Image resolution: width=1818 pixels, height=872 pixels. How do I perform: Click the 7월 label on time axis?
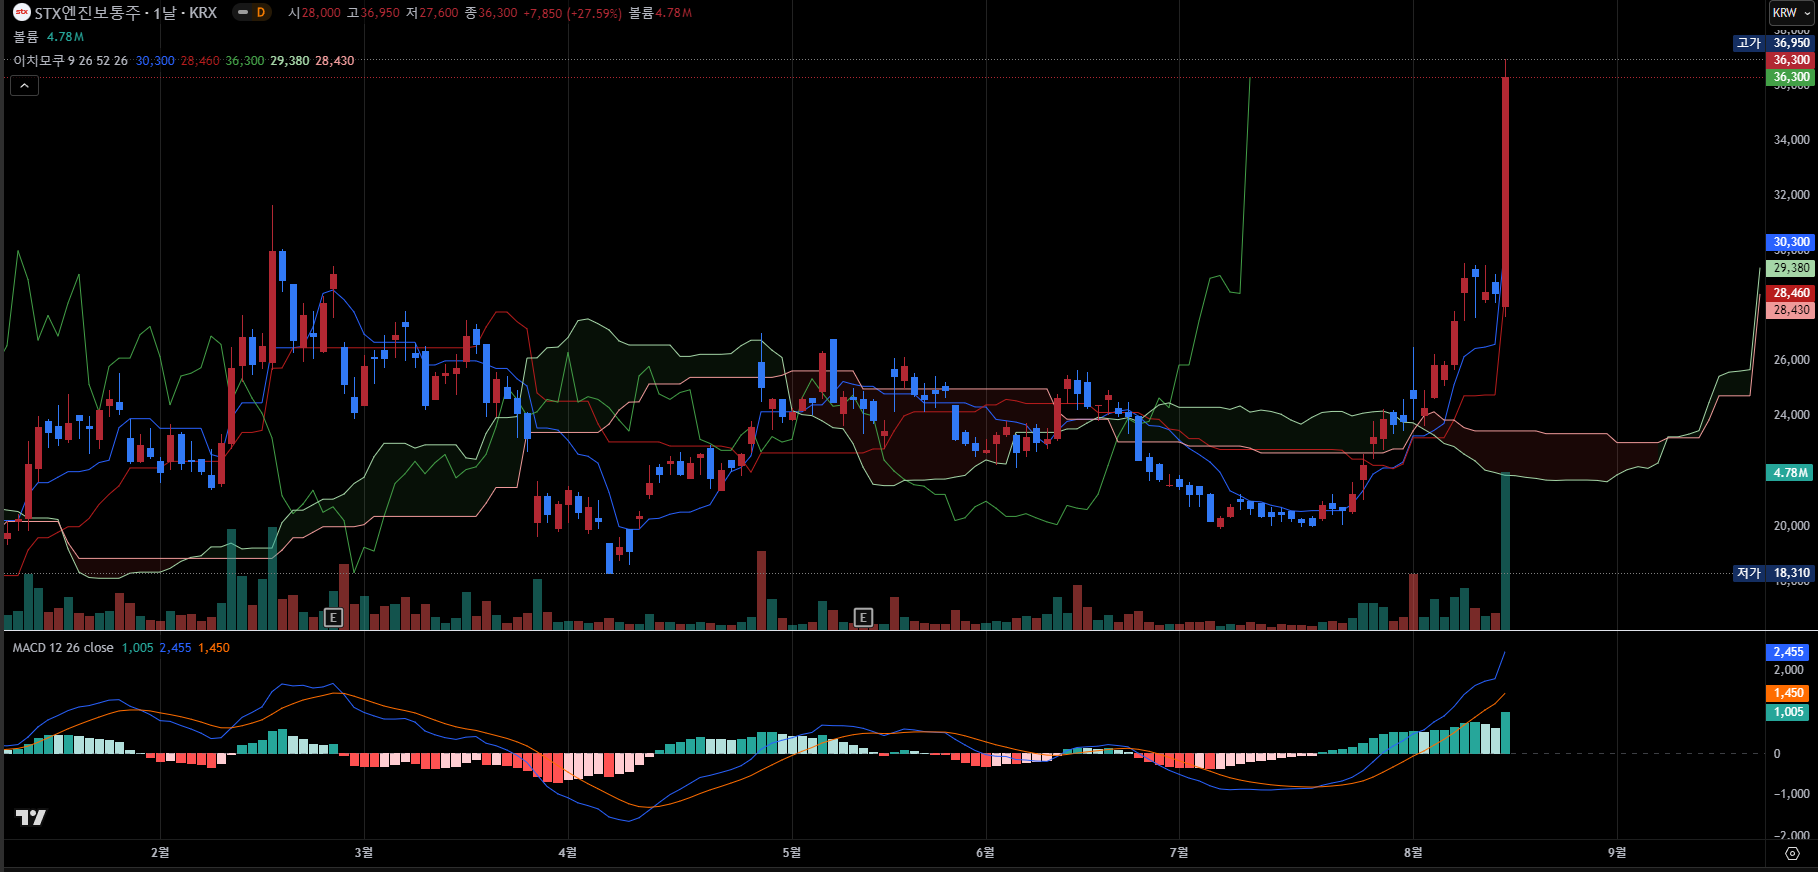click(1180, 853)
